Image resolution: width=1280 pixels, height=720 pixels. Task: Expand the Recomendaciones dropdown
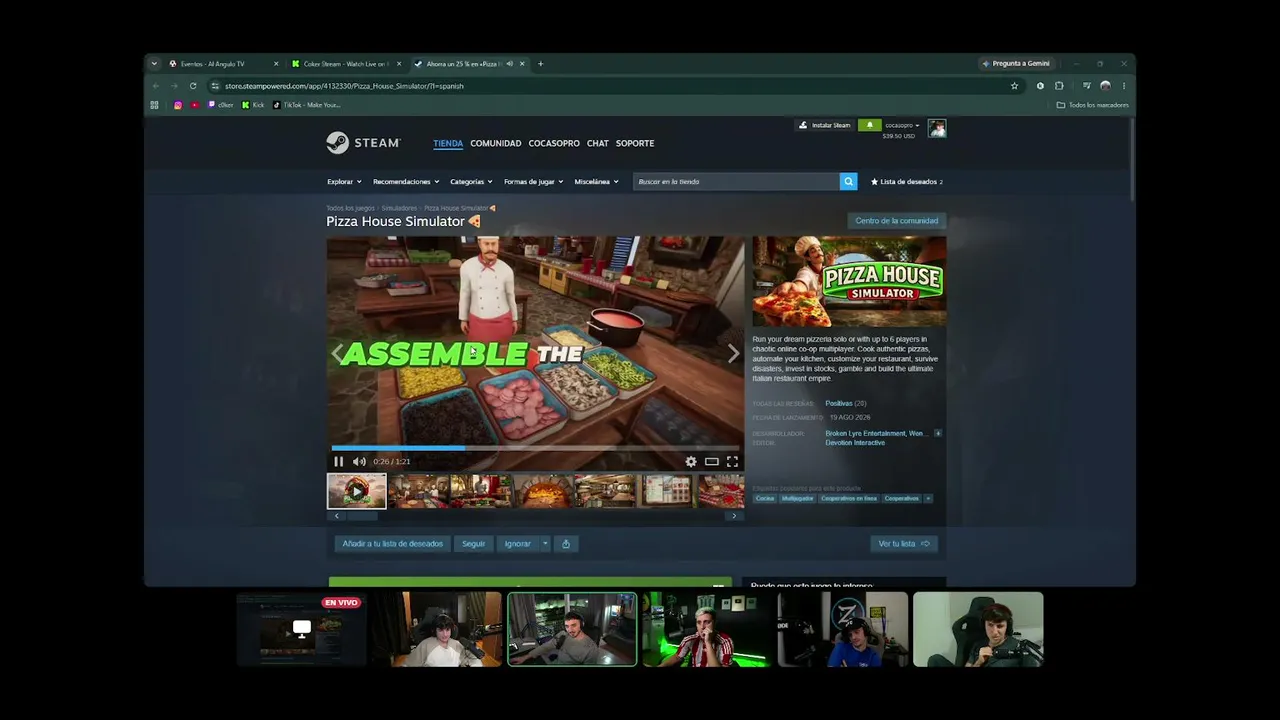coord(404,182)
